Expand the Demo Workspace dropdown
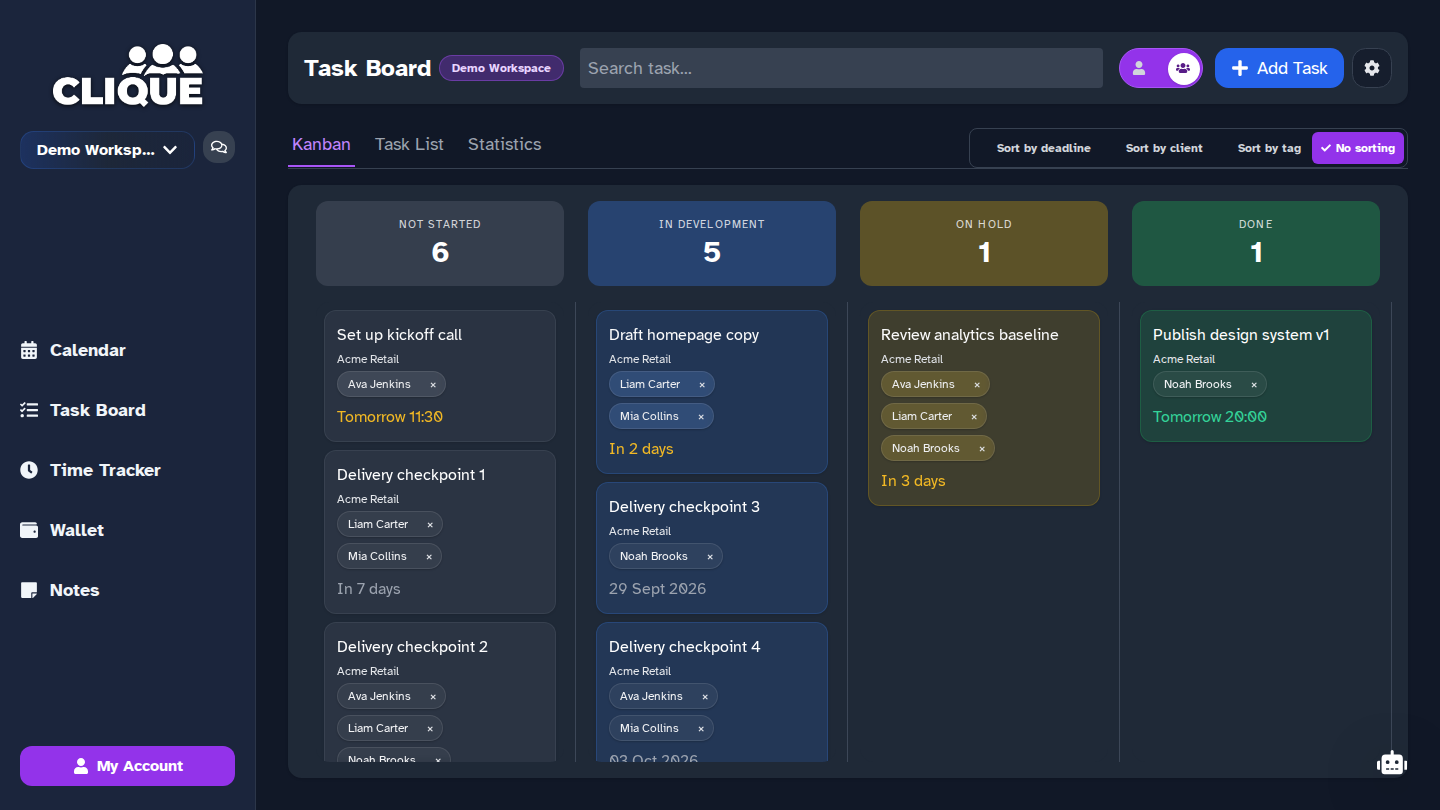This screenshot has height=810, width=1440. click(x=107, y=150)
